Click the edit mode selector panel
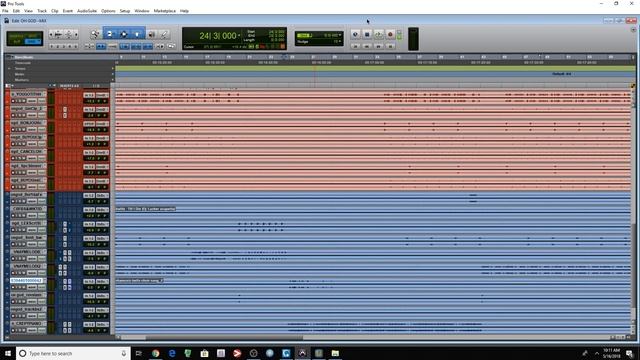This screenshot has height=360, width=640. [24, 38]
